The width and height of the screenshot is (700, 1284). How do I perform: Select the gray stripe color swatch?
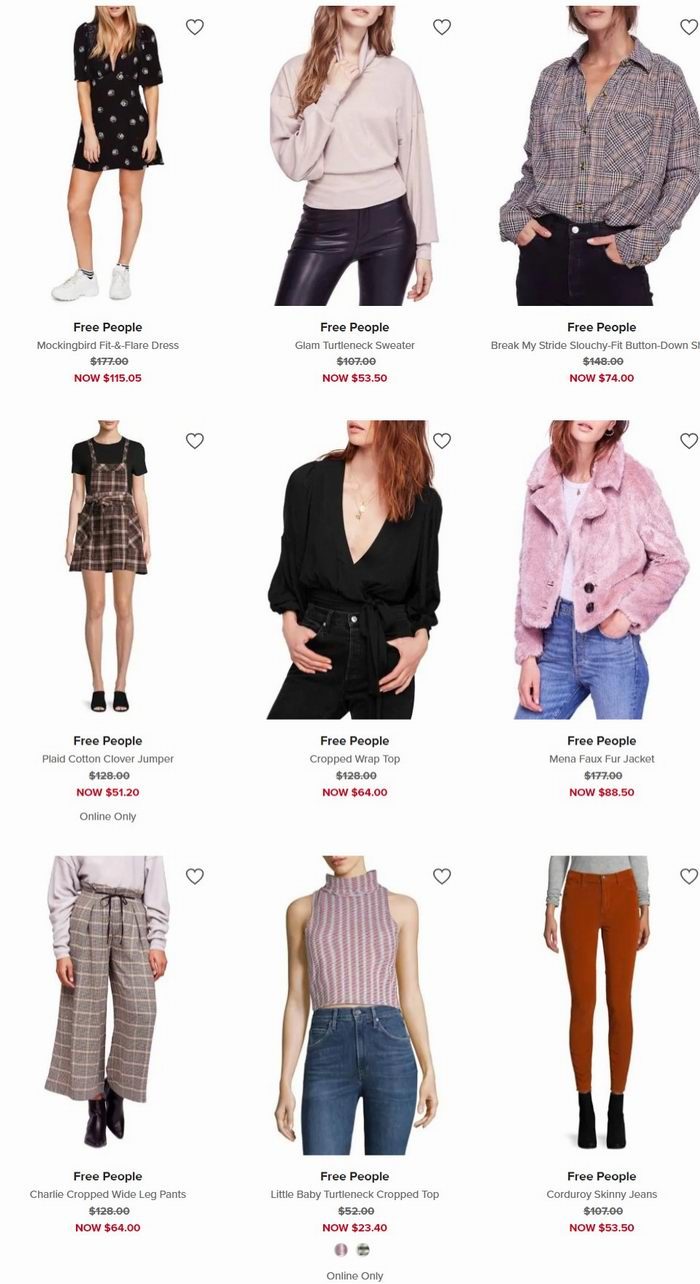[363, 1250]
